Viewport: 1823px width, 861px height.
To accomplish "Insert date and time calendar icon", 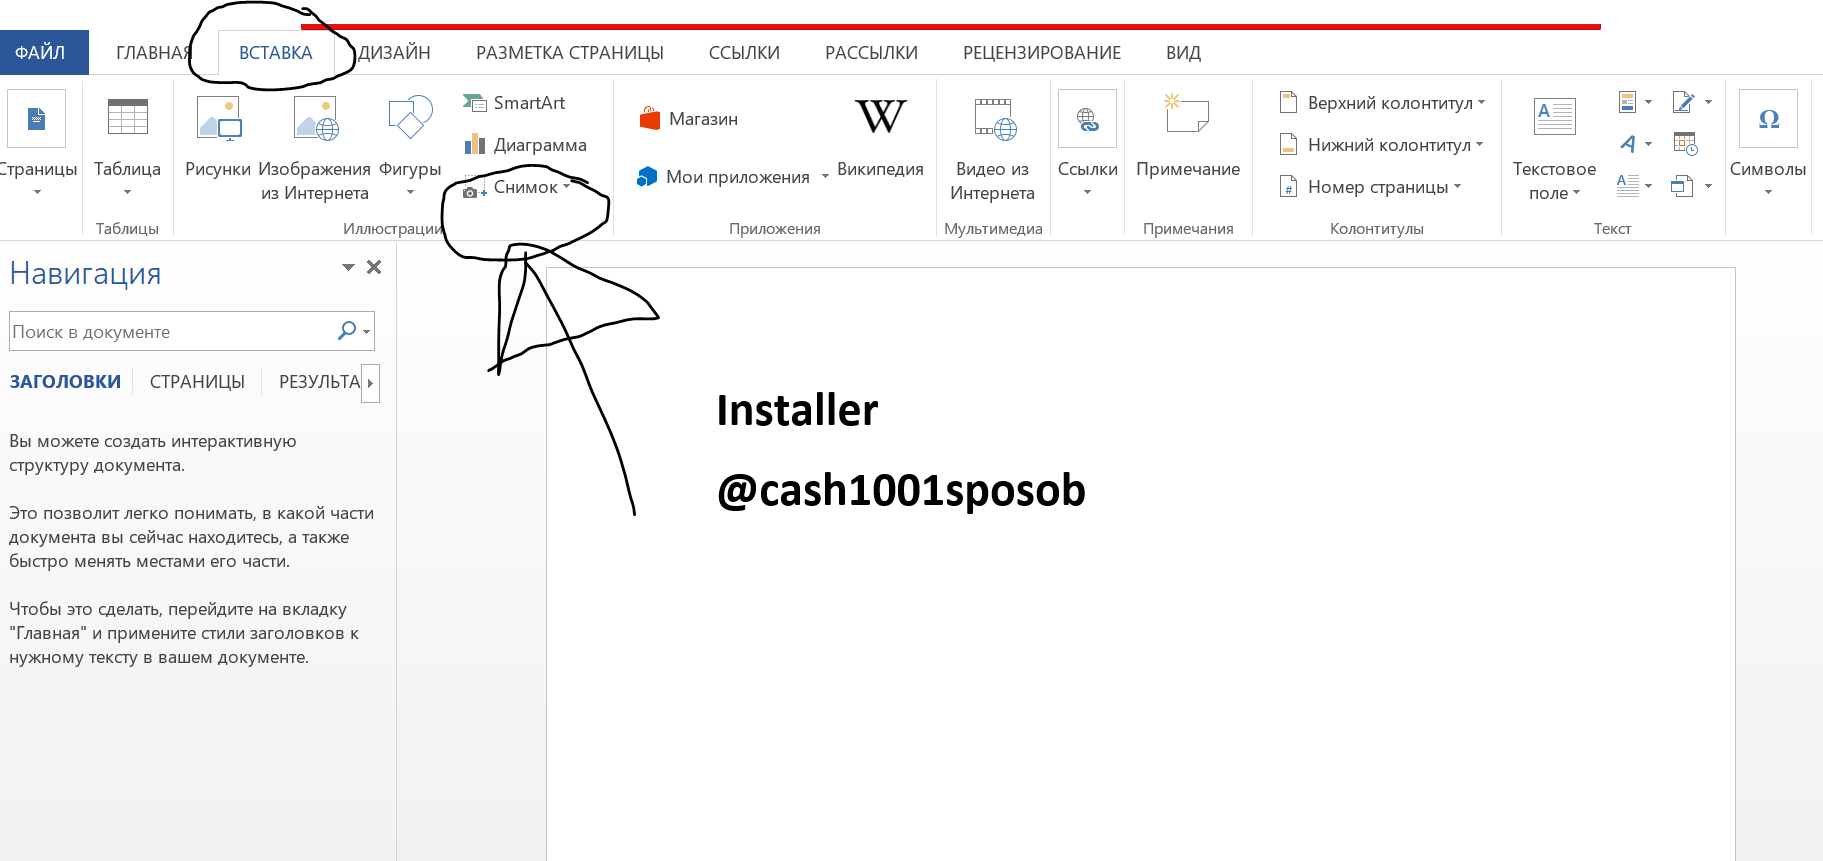I will pos(1685,144).
